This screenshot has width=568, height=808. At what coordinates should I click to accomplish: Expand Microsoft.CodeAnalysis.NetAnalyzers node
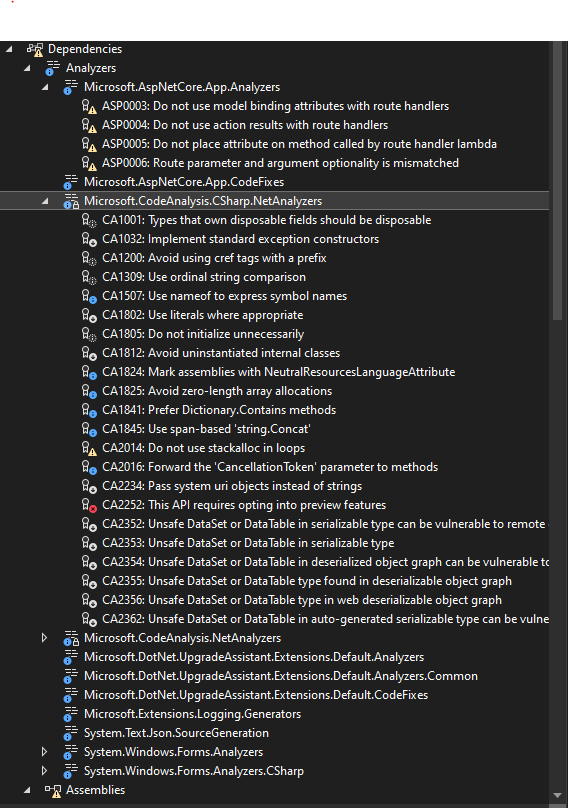click(45, 638)
